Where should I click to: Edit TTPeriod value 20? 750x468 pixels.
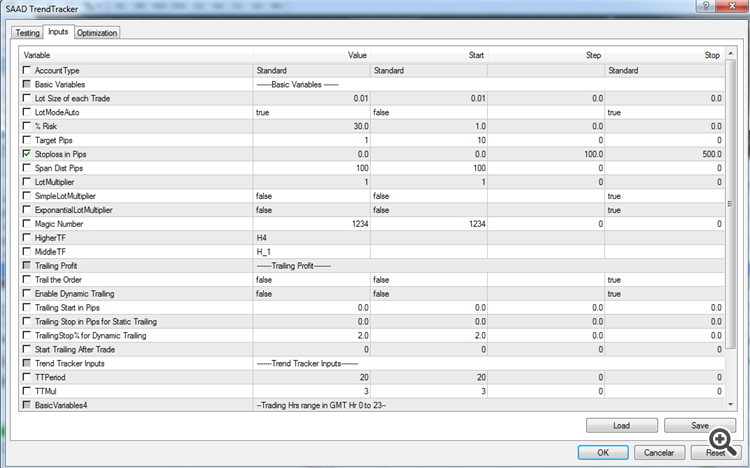[x=312, y=377]
